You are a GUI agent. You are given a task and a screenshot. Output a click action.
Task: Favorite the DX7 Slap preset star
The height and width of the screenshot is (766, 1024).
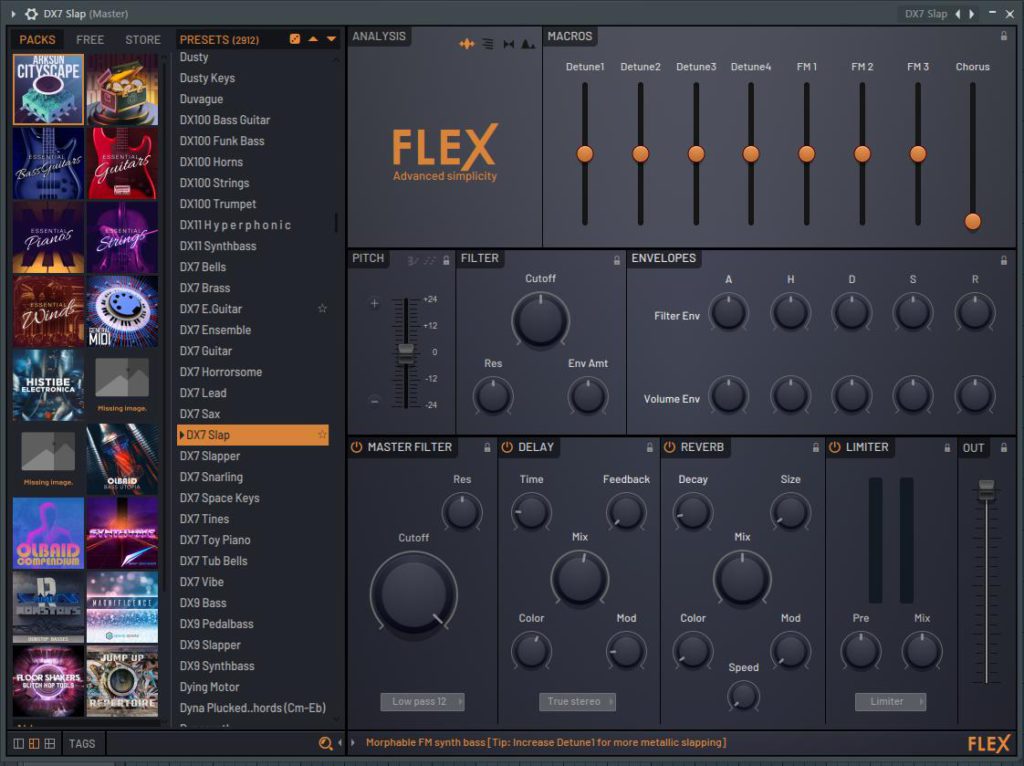[x=322, y=435]
